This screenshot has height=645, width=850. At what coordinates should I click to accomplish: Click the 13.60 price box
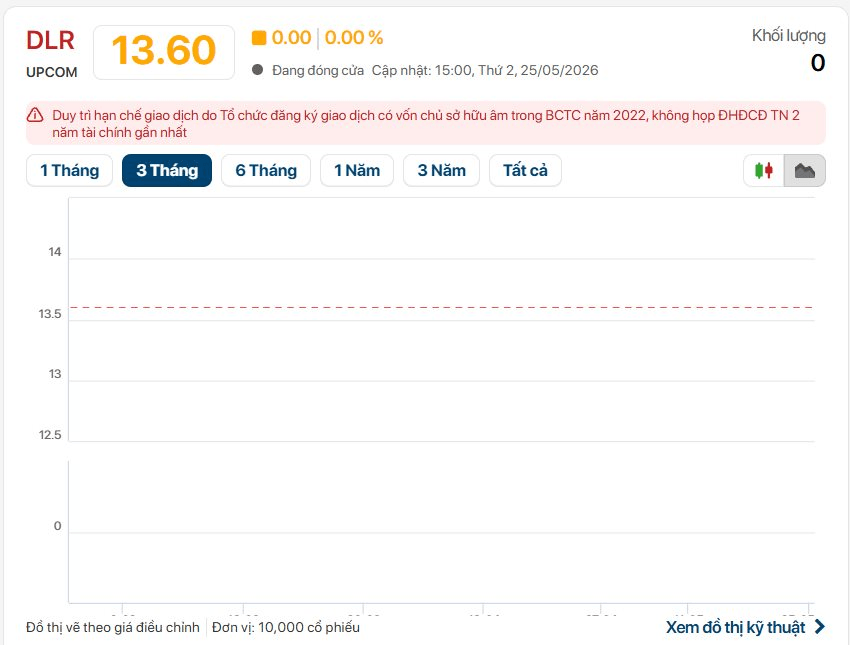click(164, 52)
